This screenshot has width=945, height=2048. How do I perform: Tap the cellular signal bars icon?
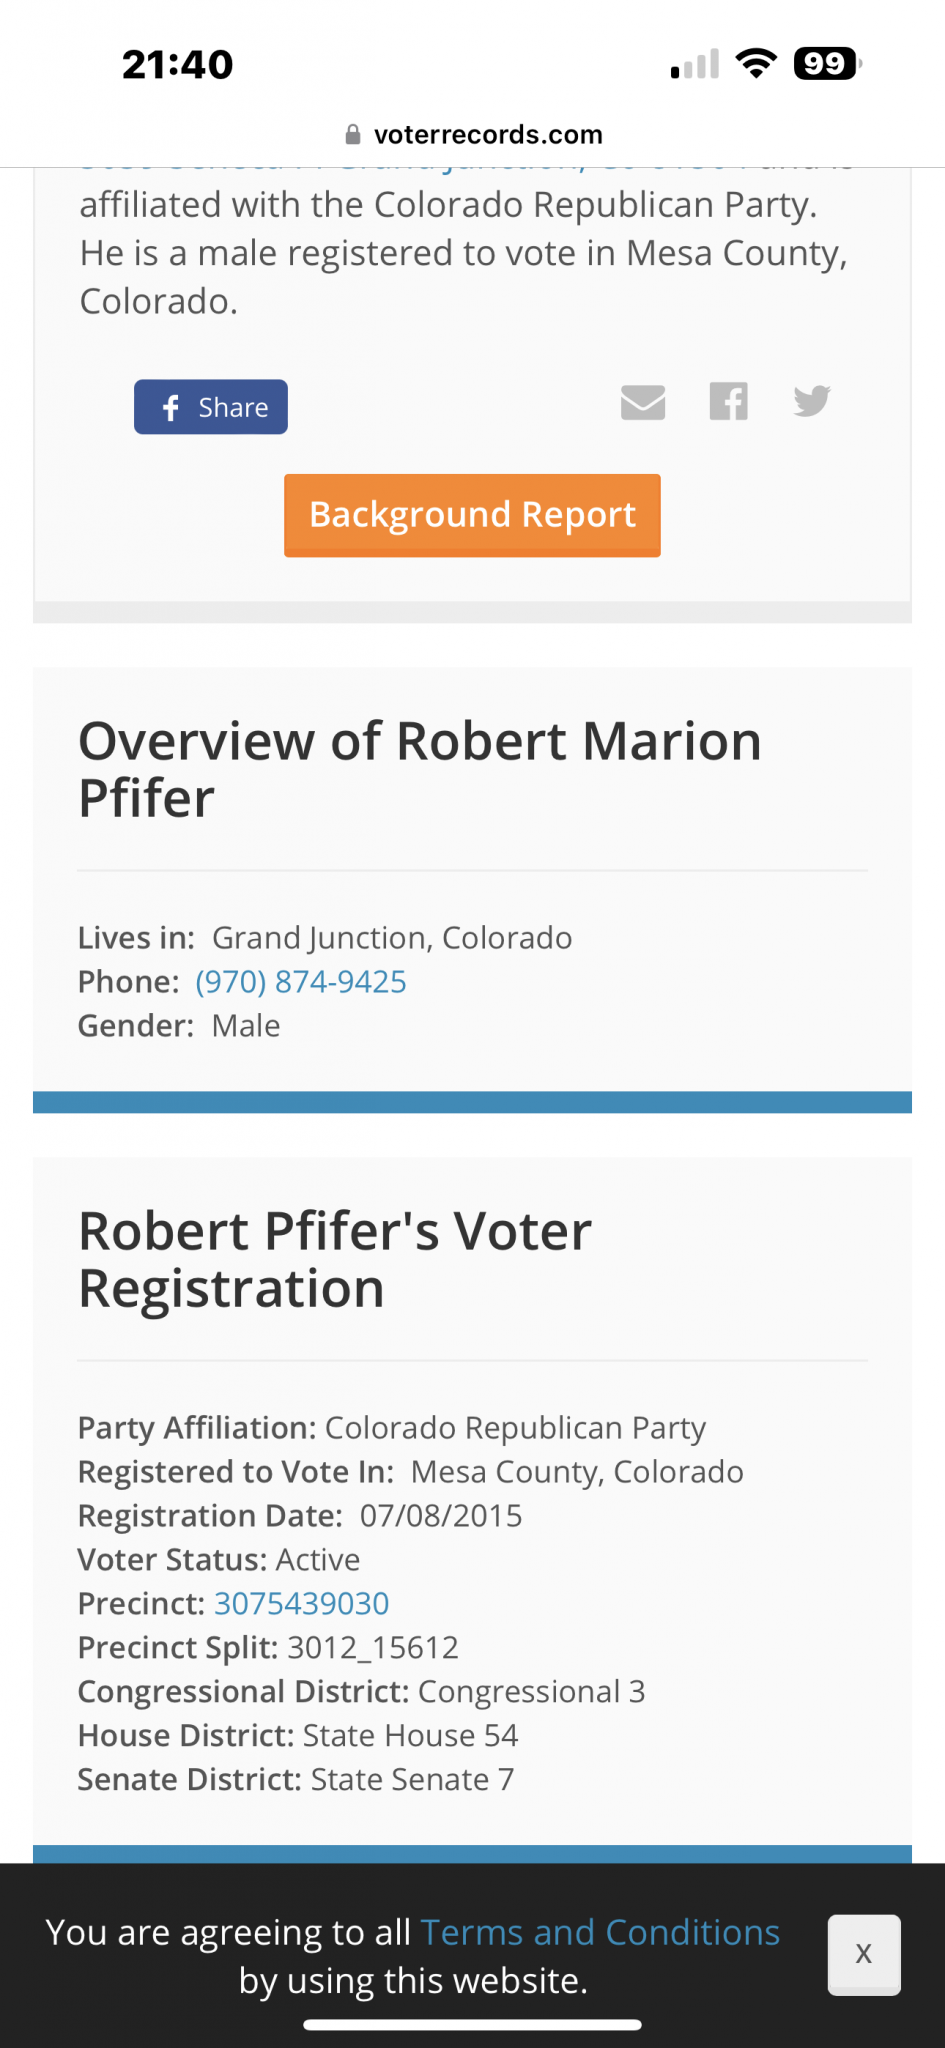tap(695, 64)
